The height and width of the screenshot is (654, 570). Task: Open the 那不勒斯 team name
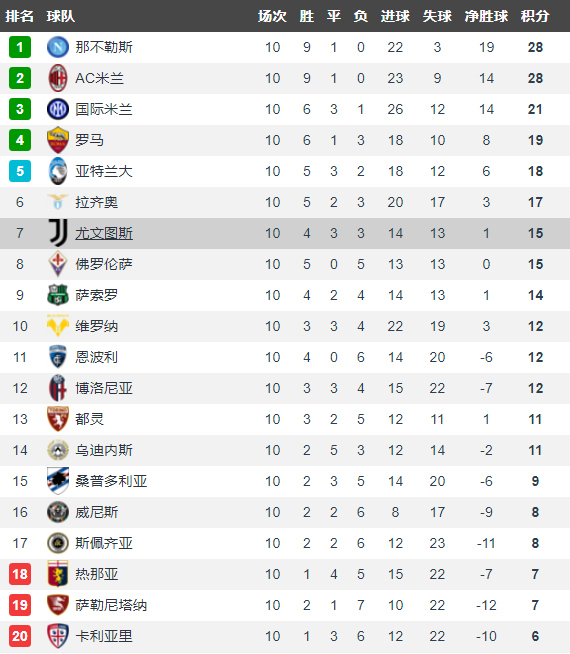click(x=104, y=47)
